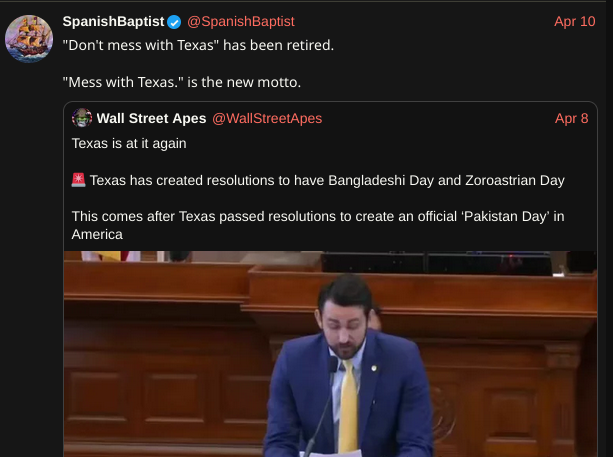613x457 pixels.
Task: Open the Wall Street Apes display name
Action: point(151,118)
